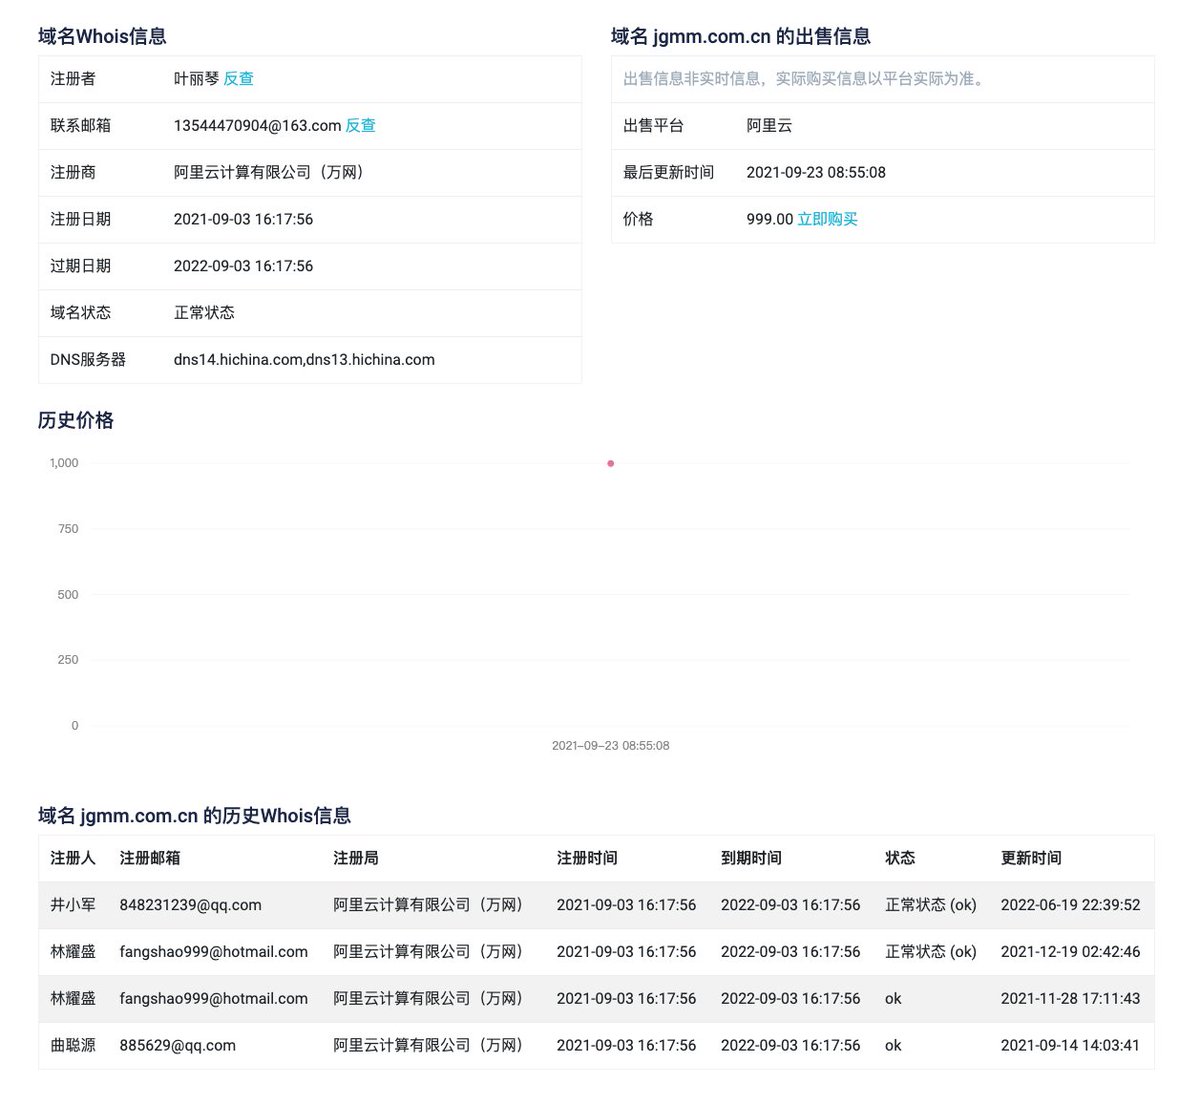Select last update time 2021-09-23 08:55:08 in the sale info table
The image size is (1200, 1105).
click(x=816, y=172)
